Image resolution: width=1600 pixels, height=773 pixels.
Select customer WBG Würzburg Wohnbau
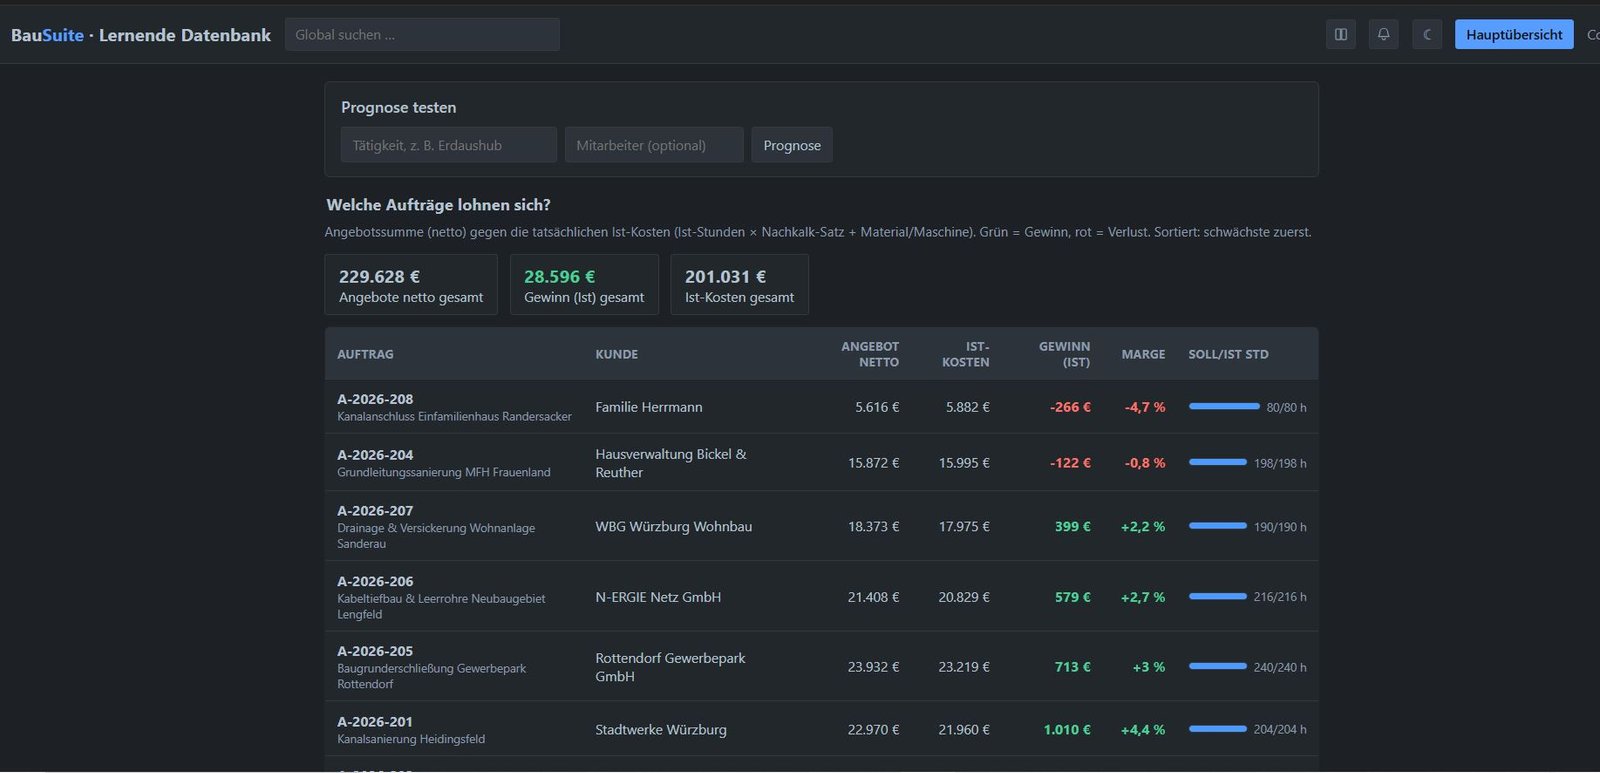pyautogui.click(x=674, y=526)
